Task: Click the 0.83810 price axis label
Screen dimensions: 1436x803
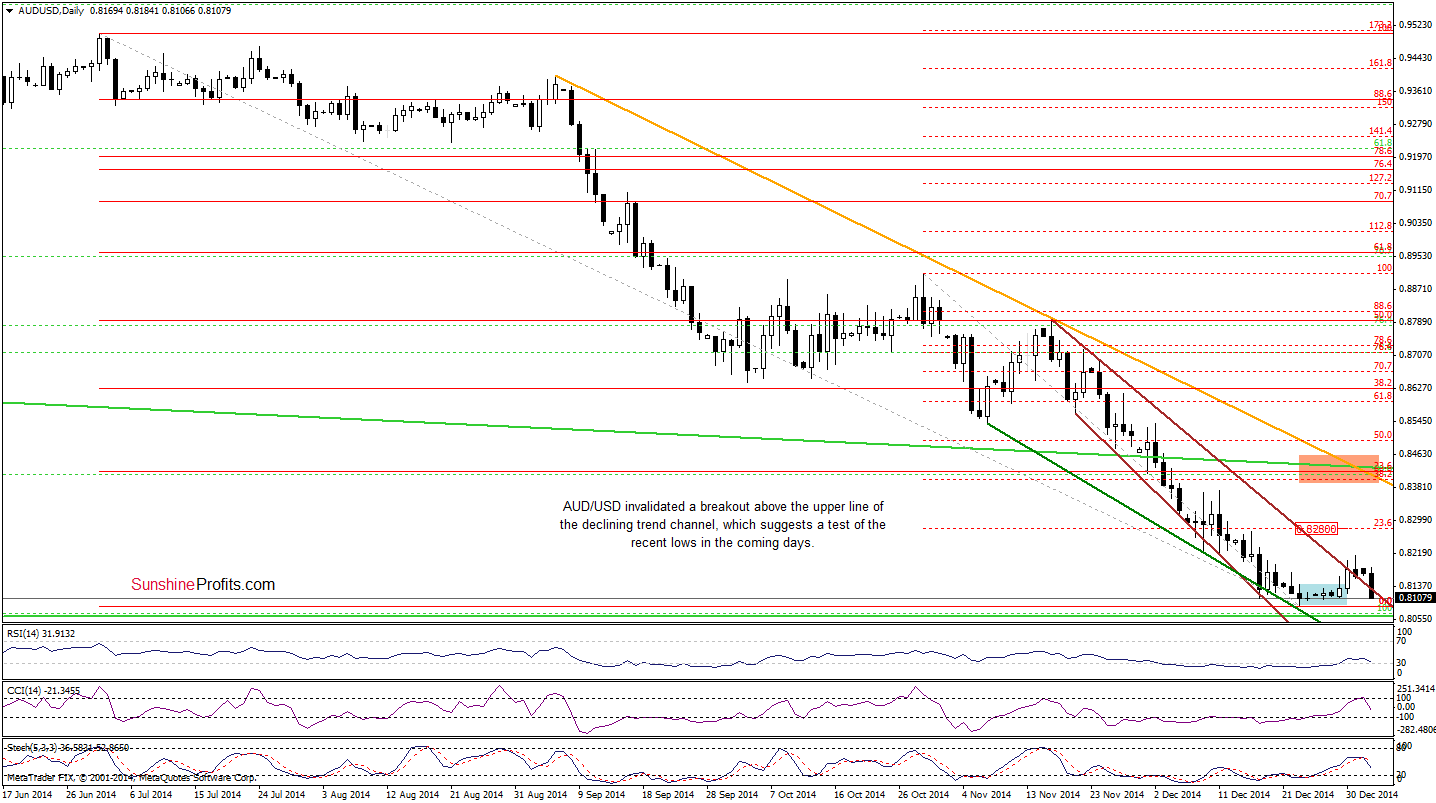Action: pos(1414,486)
